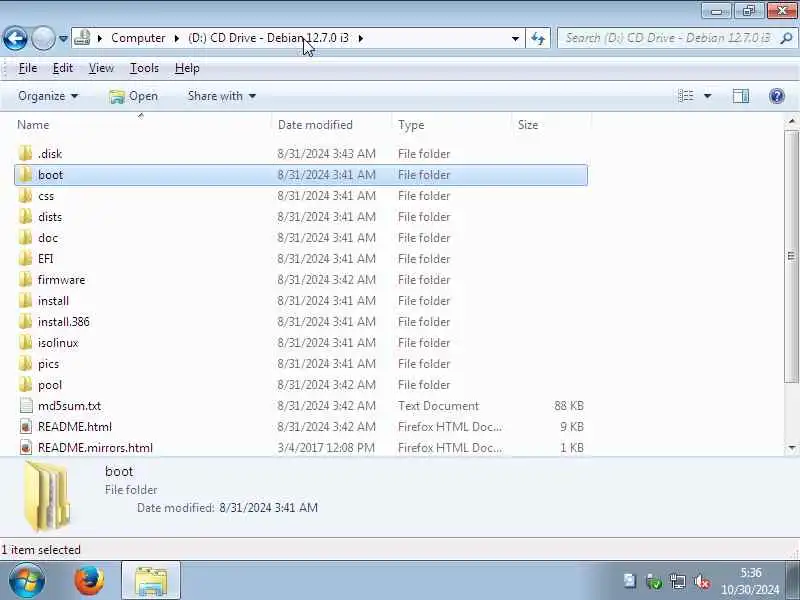This screenshot has height=600, width=800.
Task: Click the large boot folder thumbnail in details pane
Action: pyautogui.click(x=47, y=496)
